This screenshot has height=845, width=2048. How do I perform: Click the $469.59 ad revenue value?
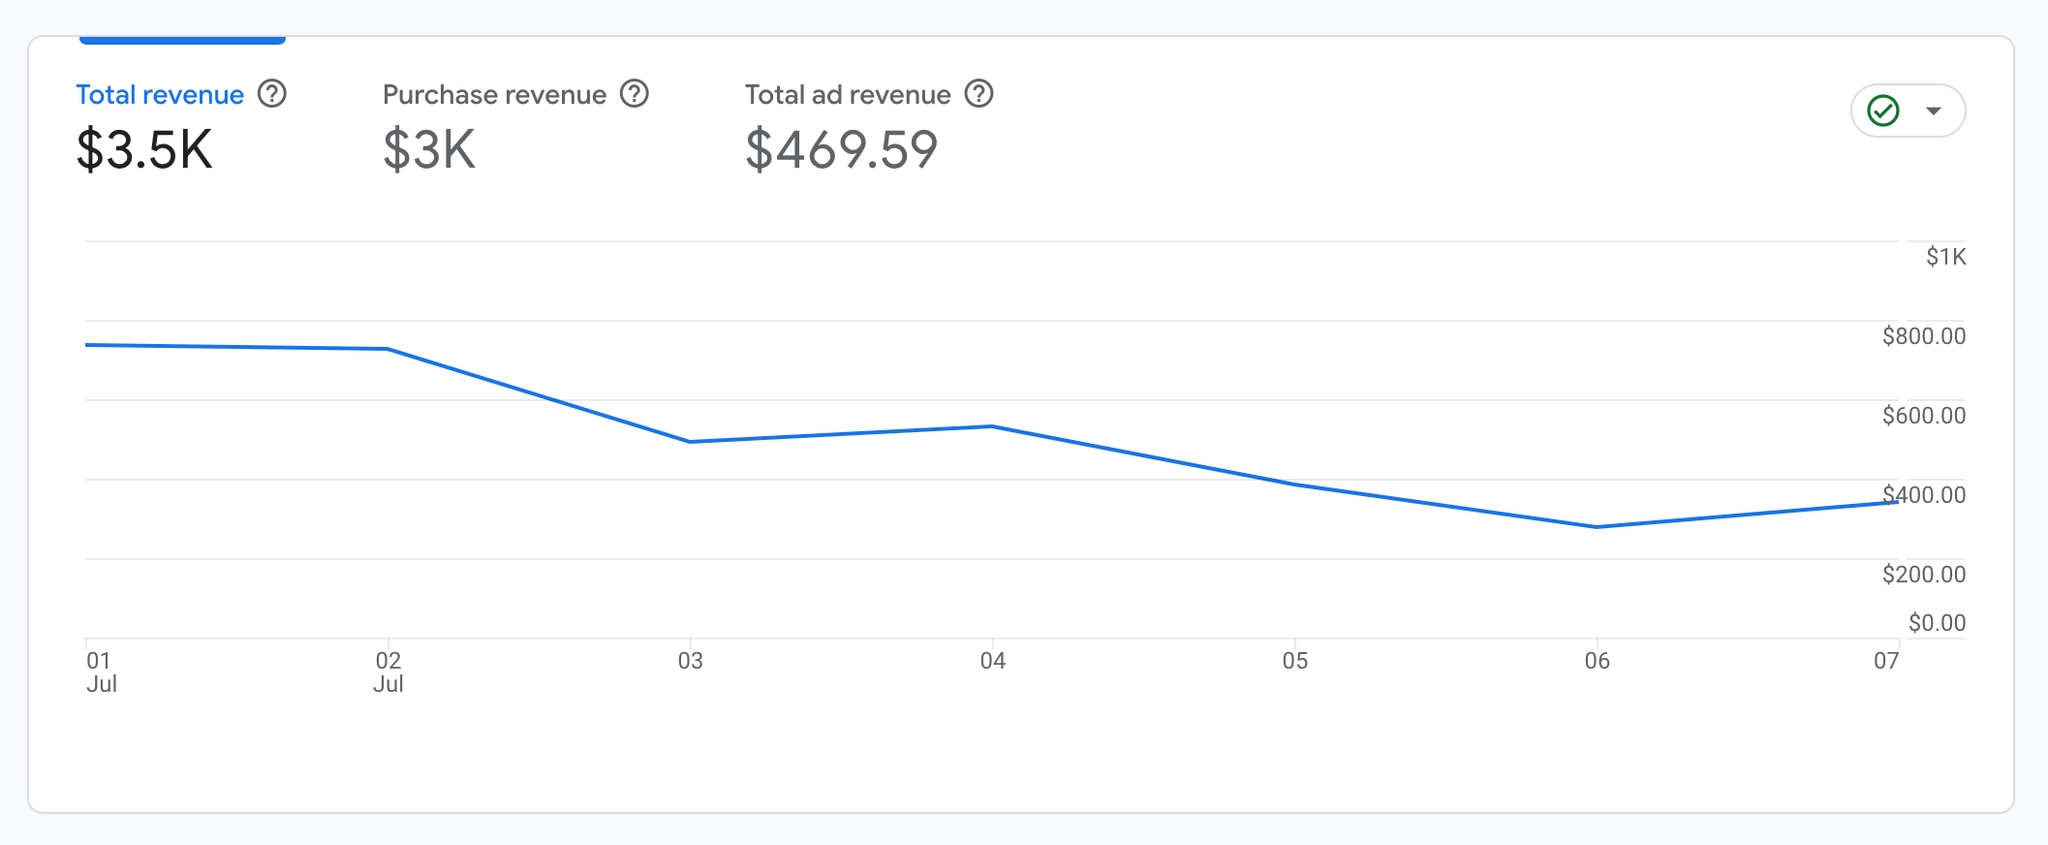click(841, 150)
